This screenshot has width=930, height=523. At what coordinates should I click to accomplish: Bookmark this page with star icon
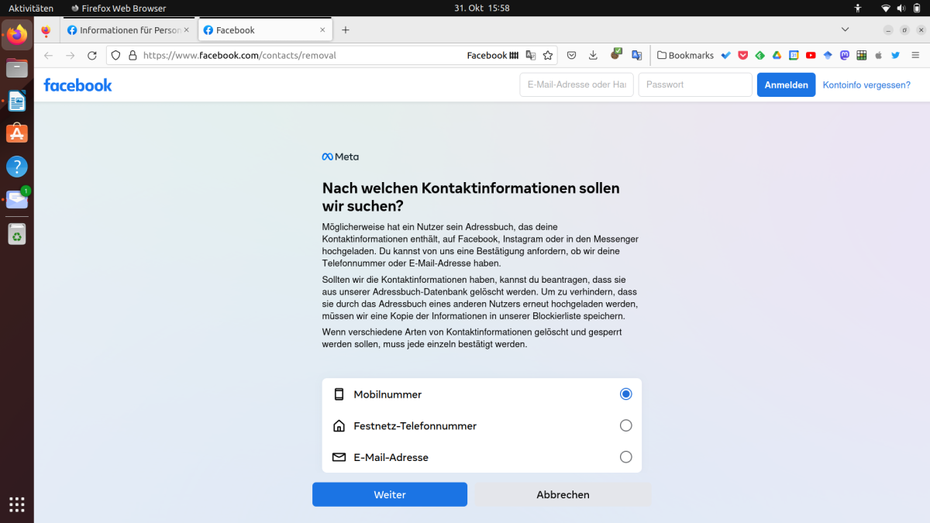548,55
